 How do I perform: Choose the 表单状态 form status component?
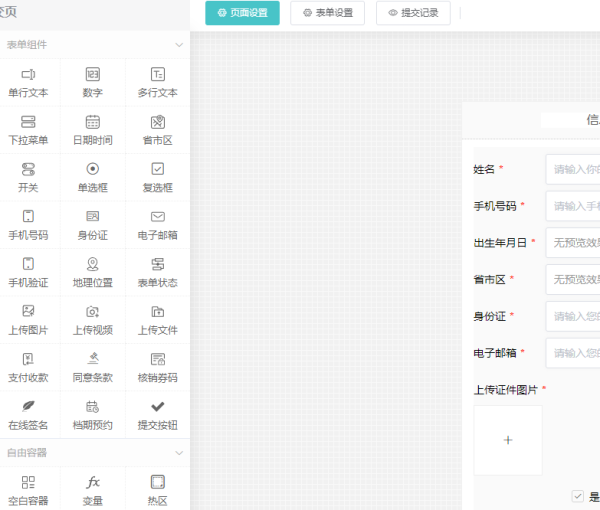coord(158,273)
